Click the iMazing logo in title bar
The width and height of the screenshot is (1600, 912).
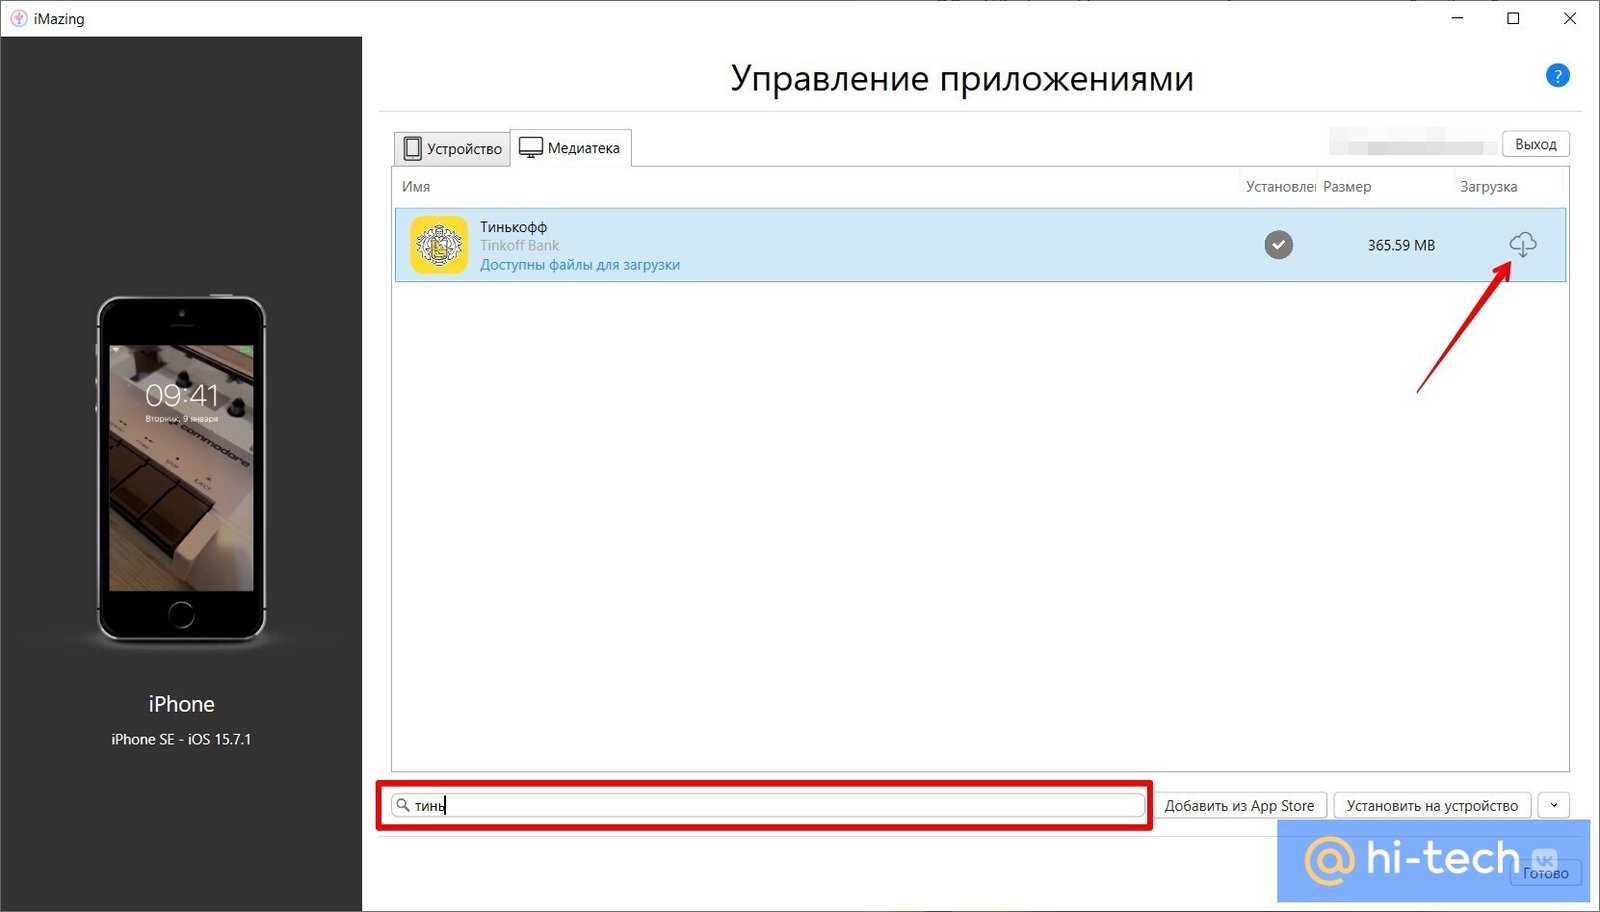coord(18,18)
